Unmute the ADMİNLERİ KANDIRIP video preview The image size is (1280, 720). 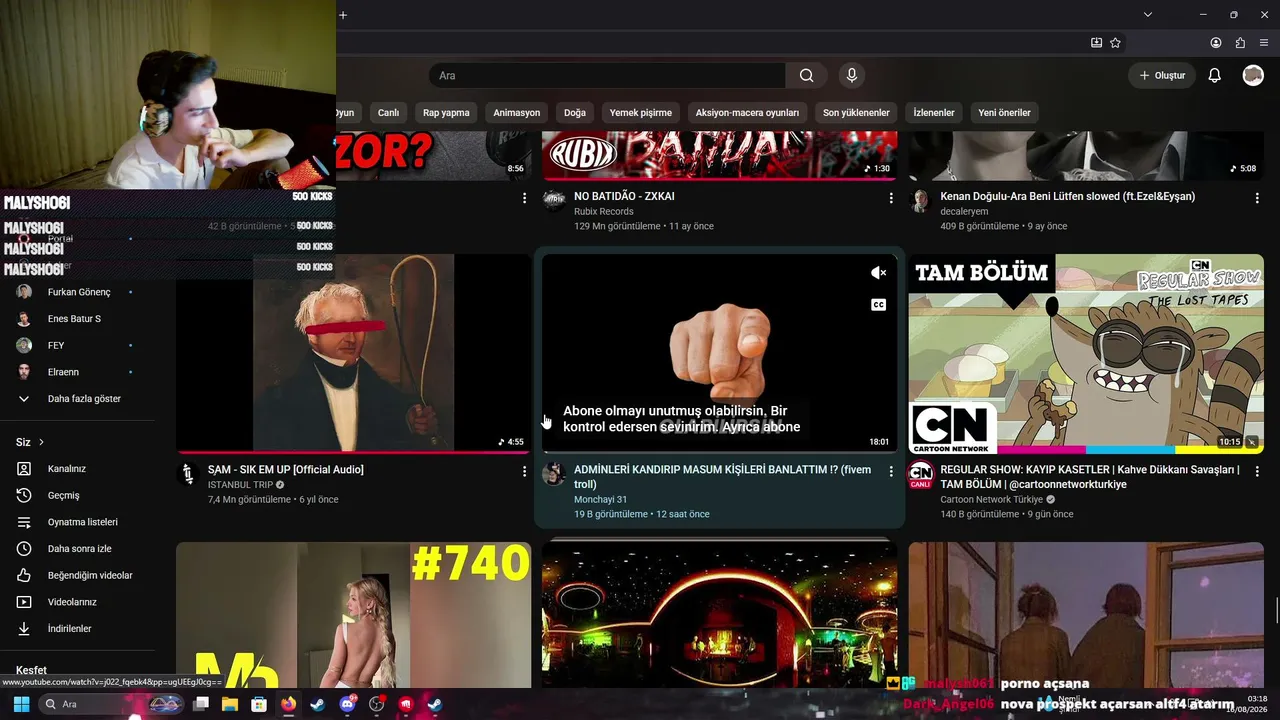tap(878, 273)
